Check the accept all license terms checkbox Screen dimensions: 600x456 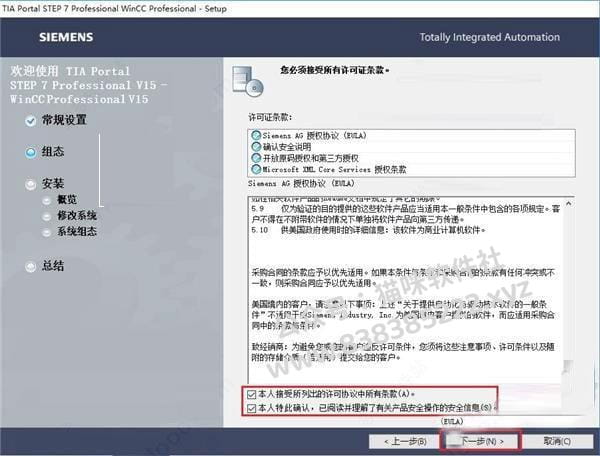click(251, 394)
